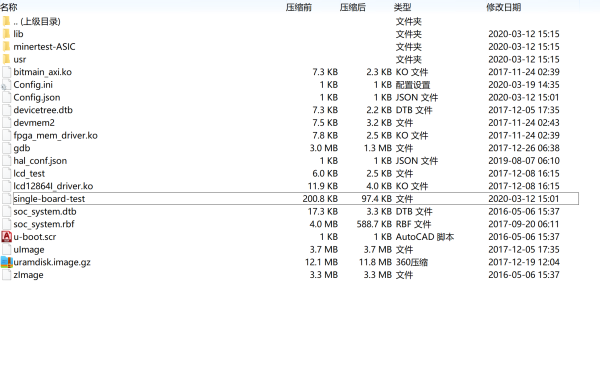Click the lcd_test file icon
Image resolution: width=600 pixels, height=375 pixels.
tap(6, 173)
